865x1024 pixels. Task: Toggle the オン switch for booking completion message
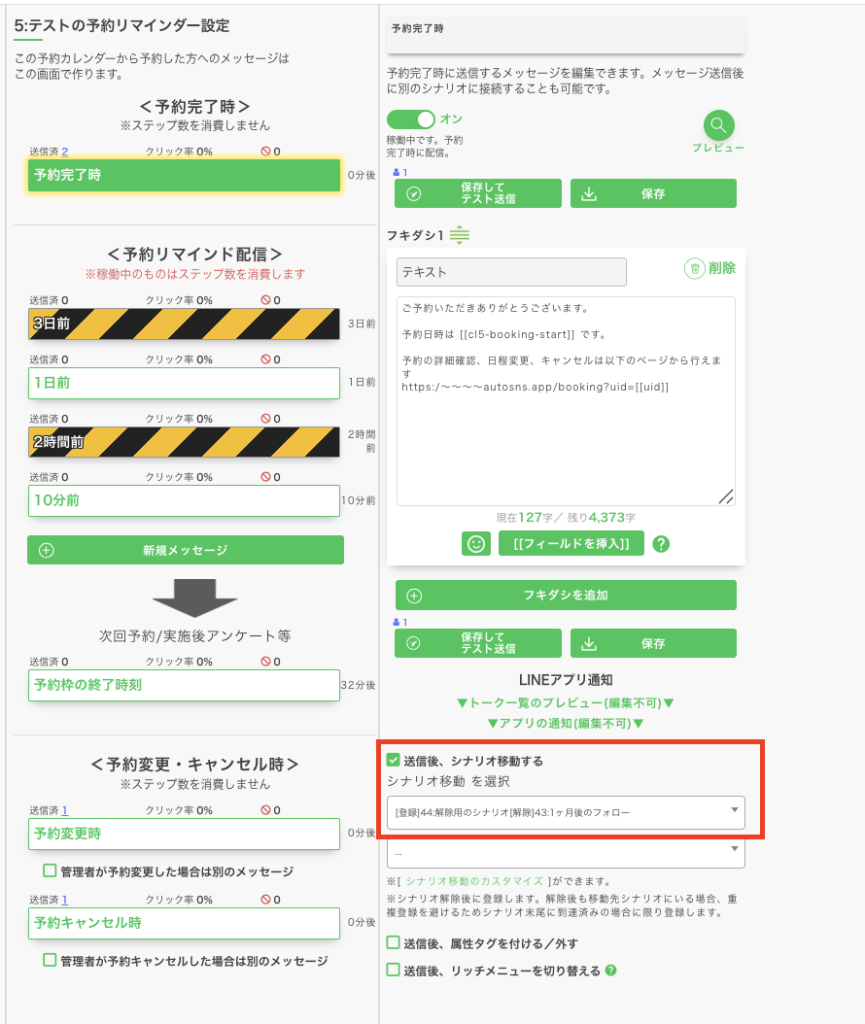click(x=411, y=119)
